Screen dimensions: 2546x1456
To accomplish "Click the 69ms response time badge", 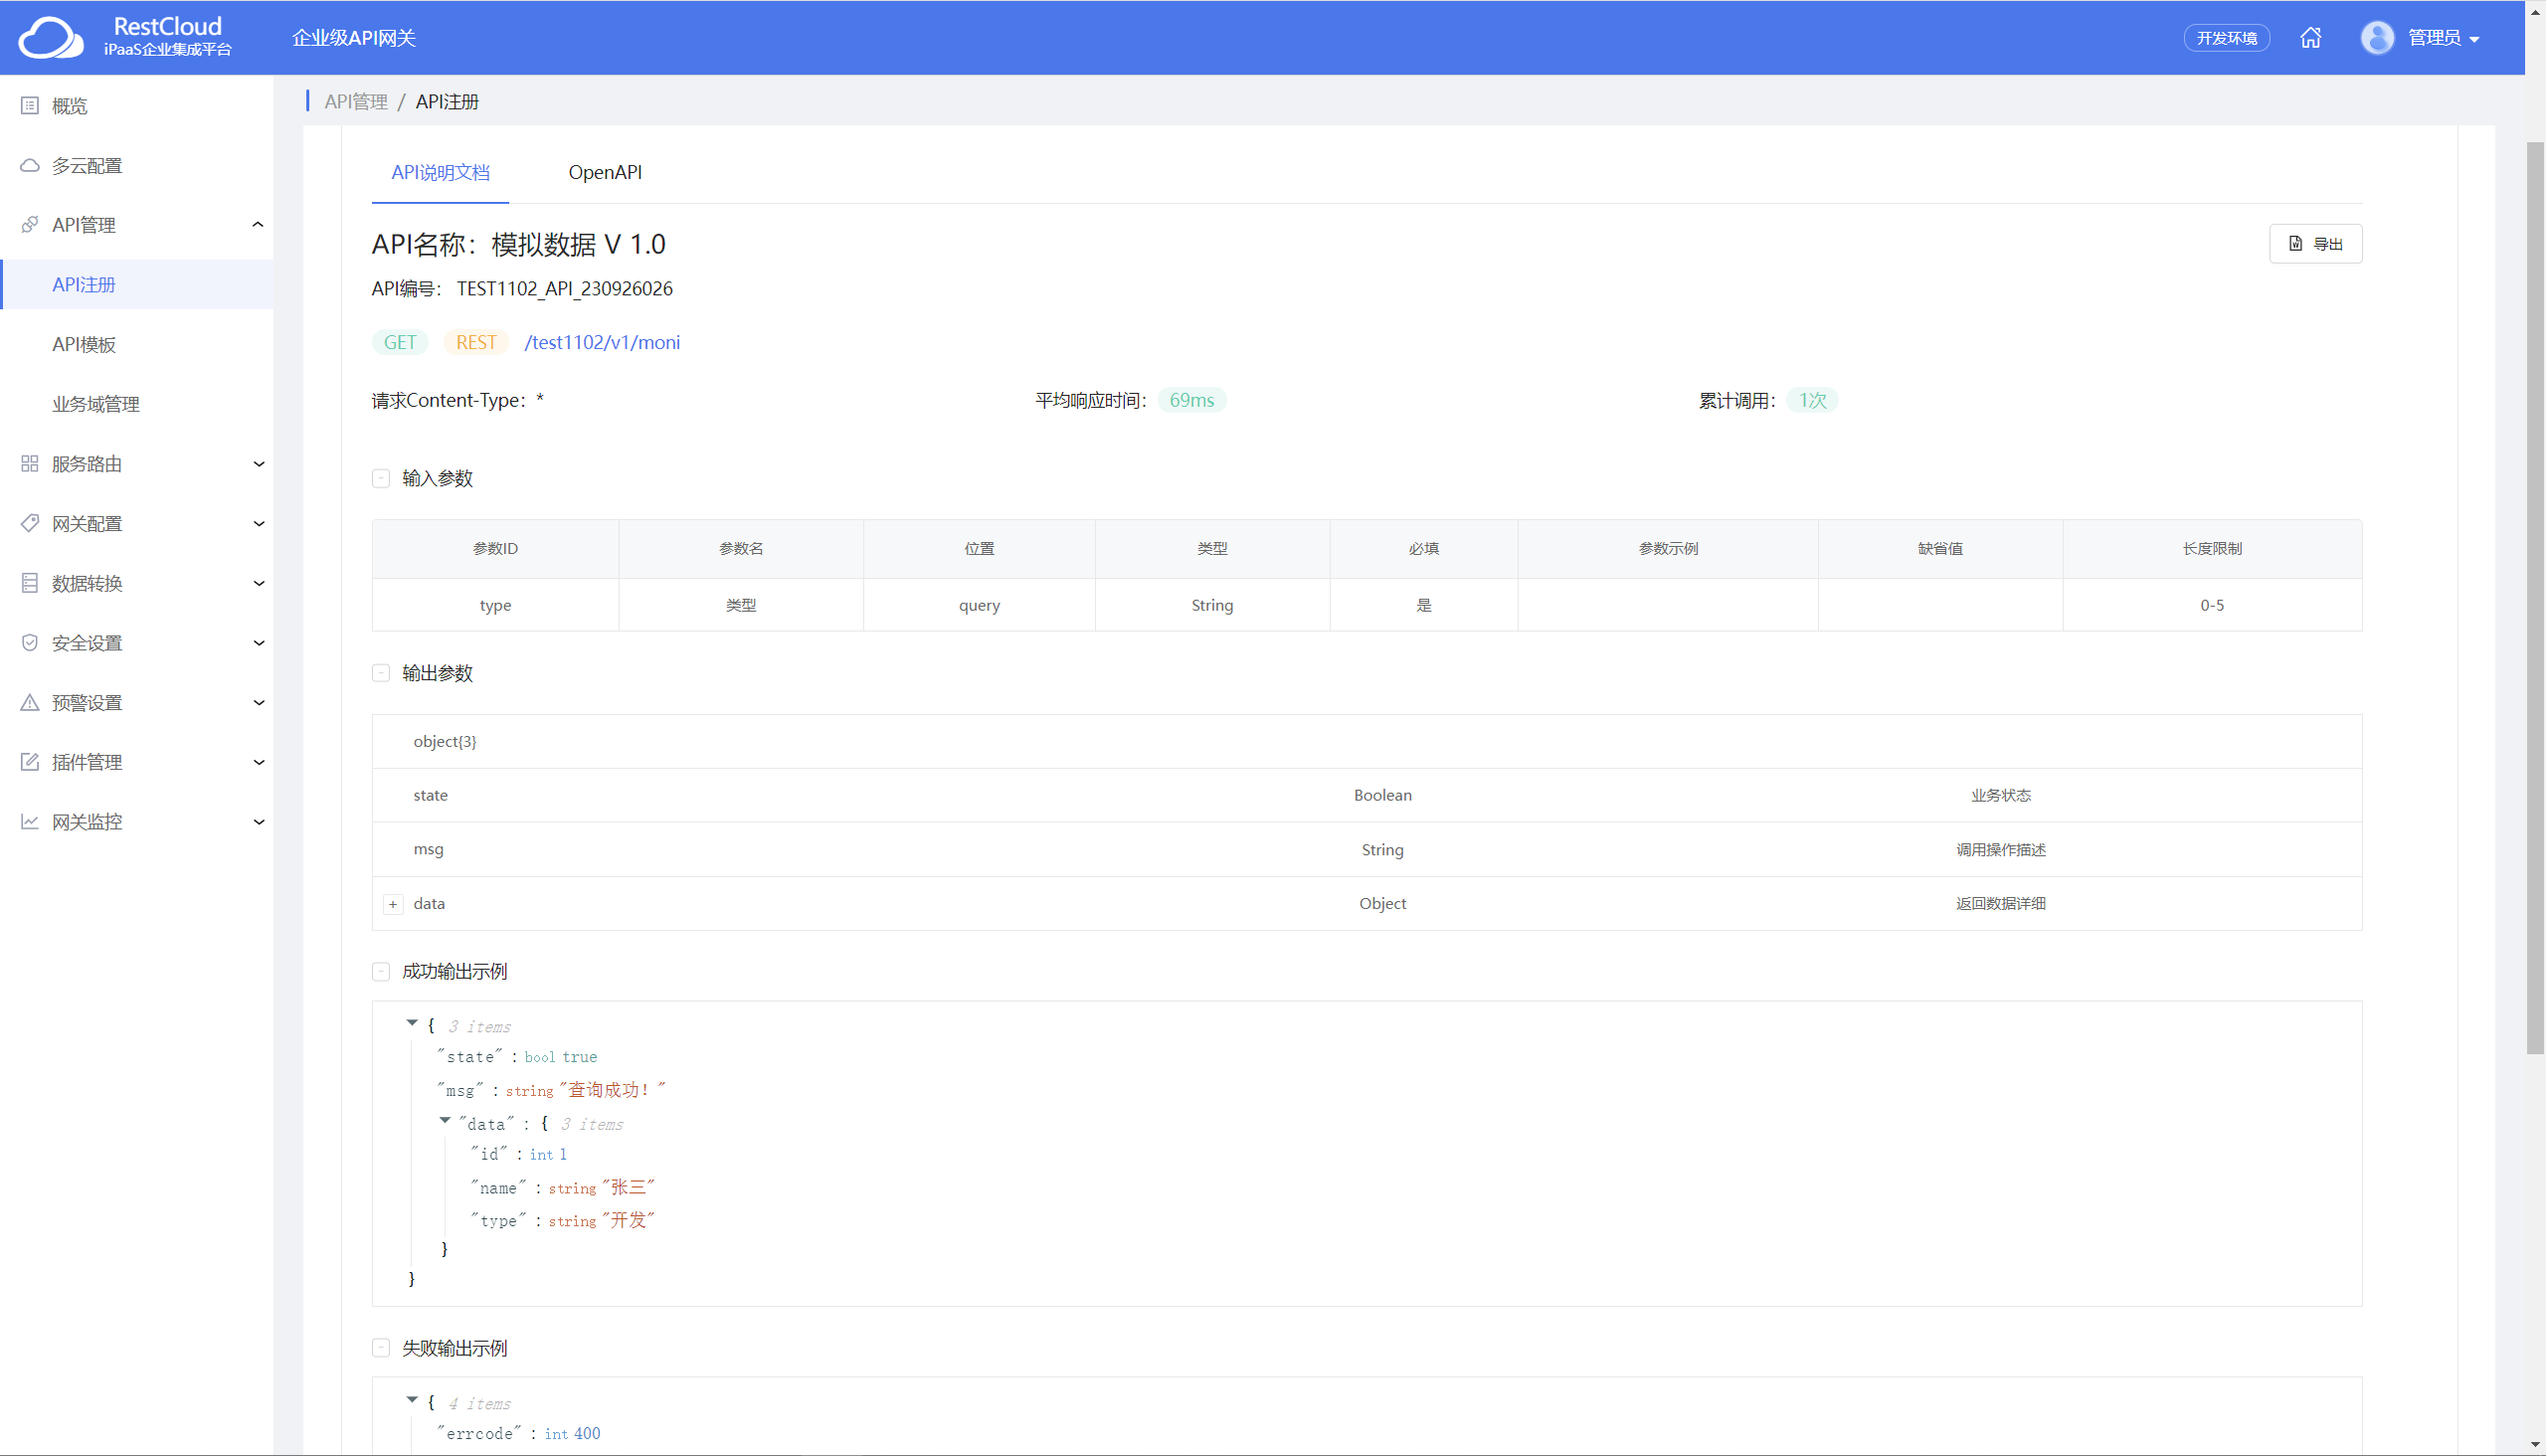I will [1192, 400].
